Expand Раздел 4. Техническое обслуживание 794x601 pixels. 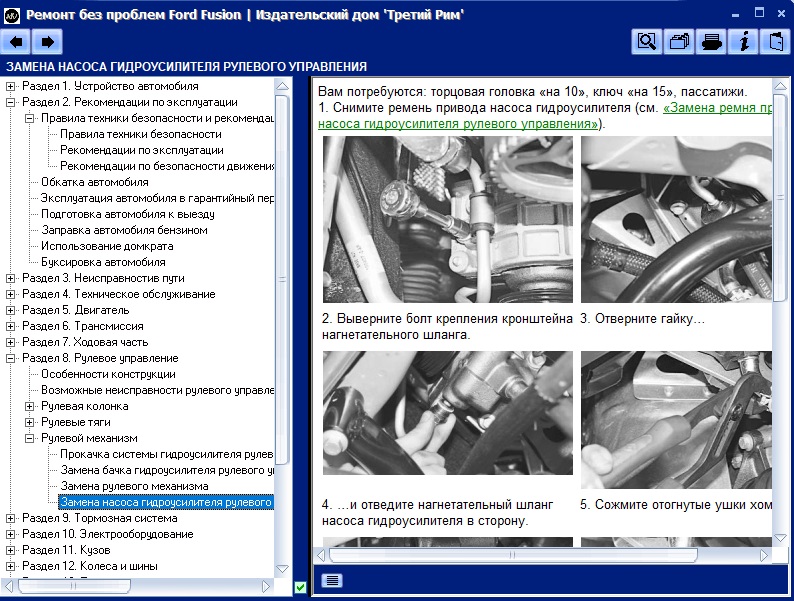pyautogui.click(x=10, y=294)
